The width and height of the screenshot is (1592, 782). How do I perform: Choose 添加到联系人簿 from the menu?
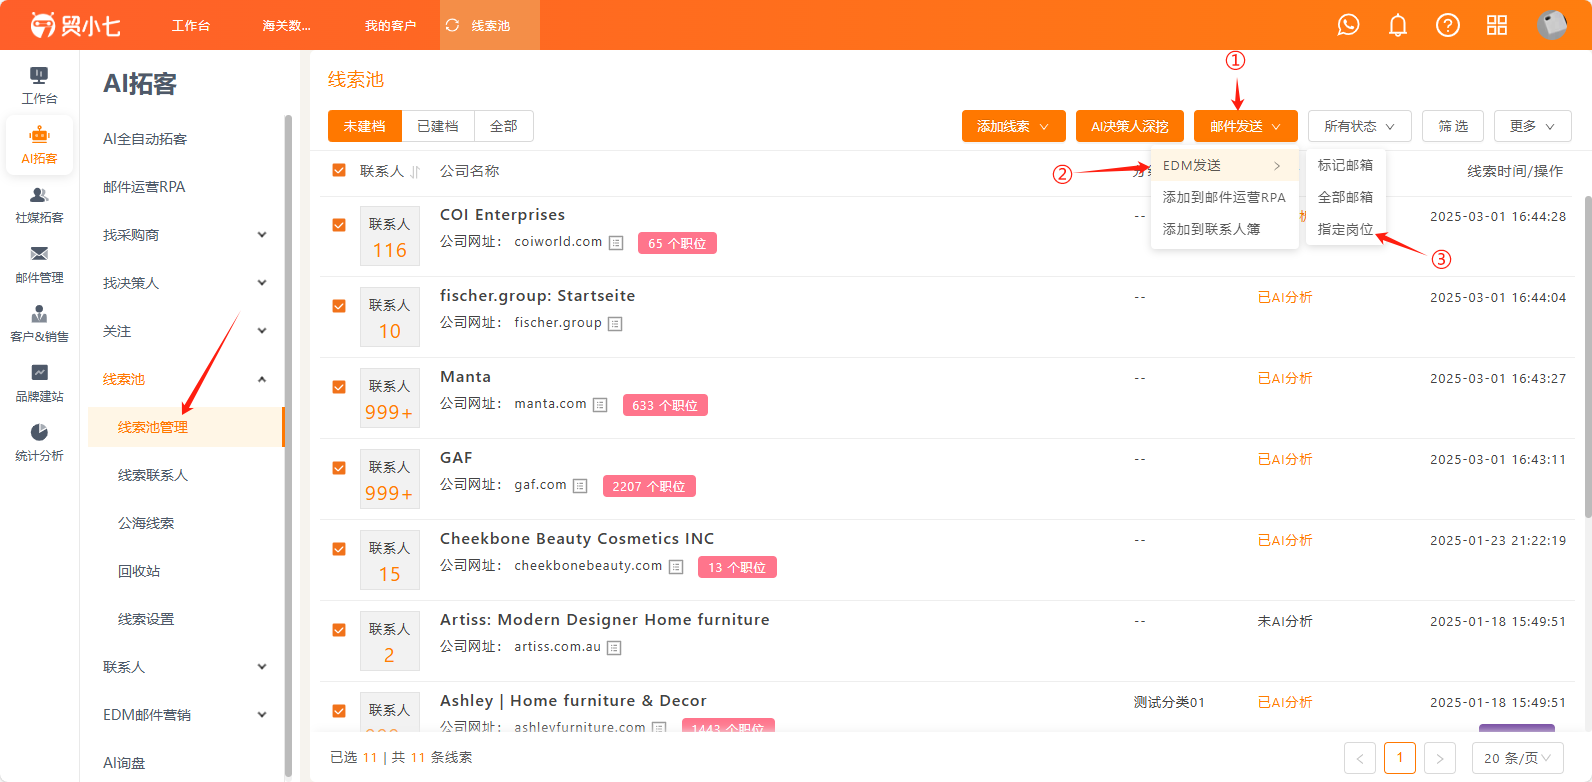[x=1225, y=229]
